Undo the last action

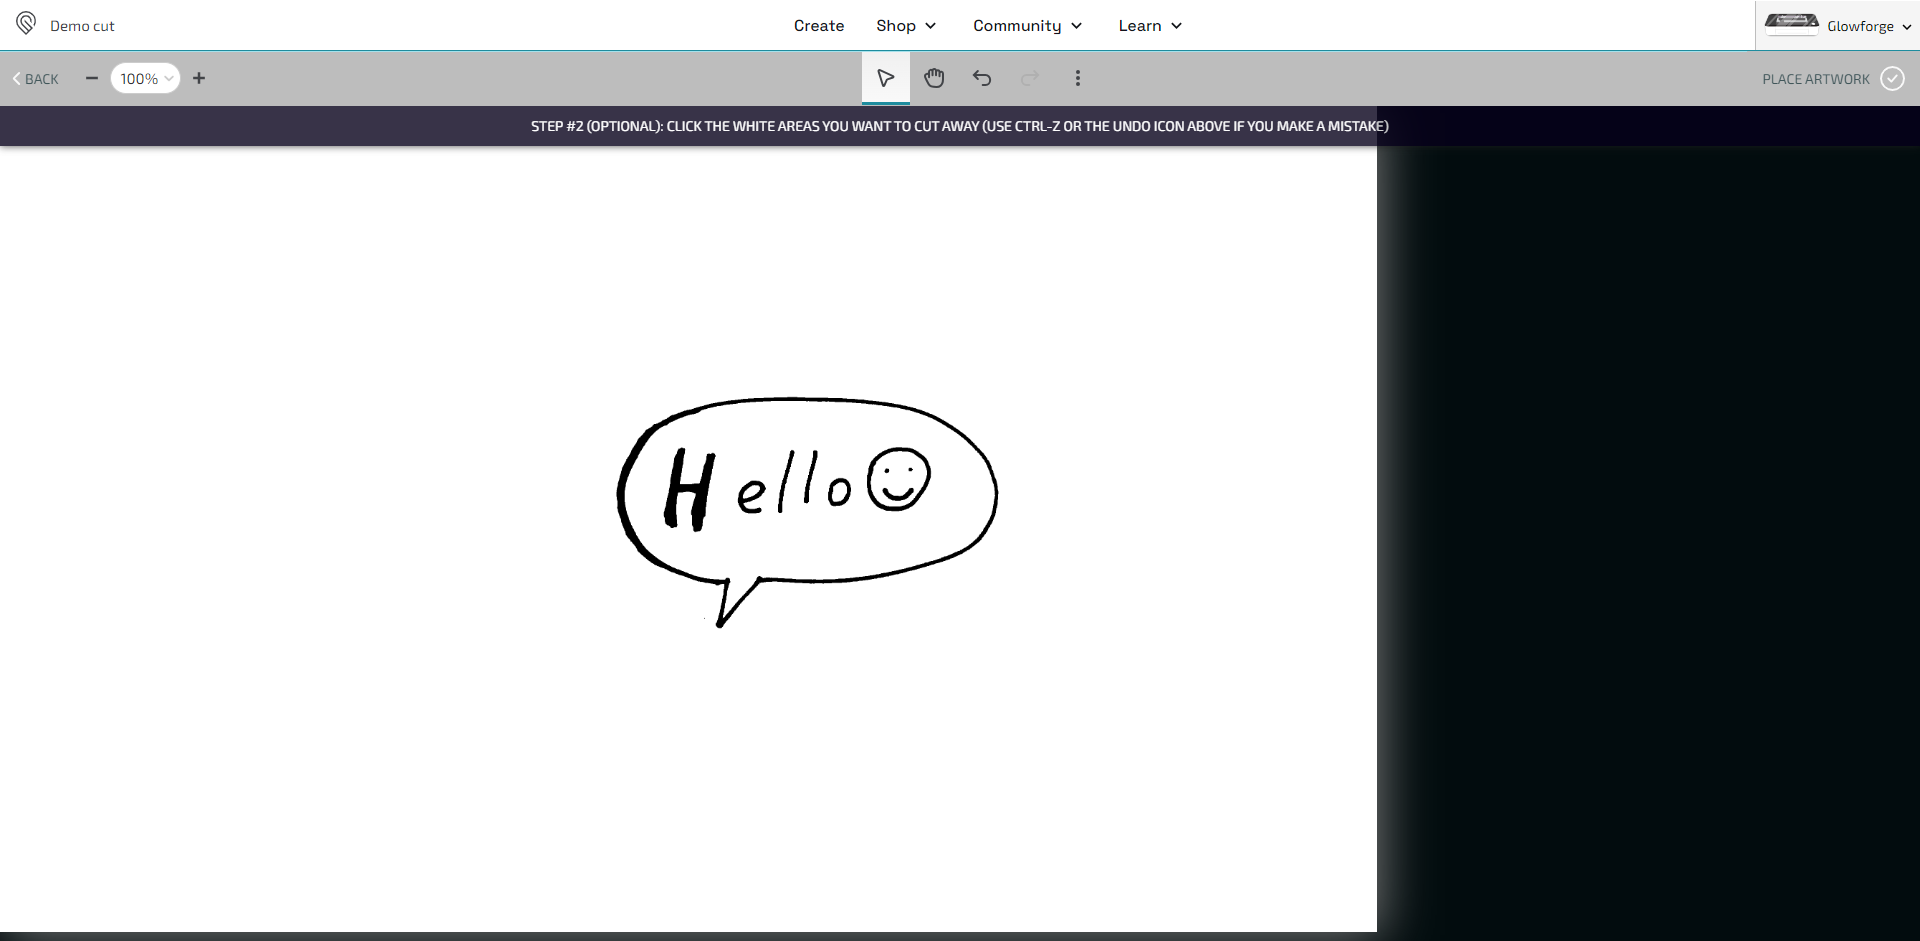pos(982,78)
